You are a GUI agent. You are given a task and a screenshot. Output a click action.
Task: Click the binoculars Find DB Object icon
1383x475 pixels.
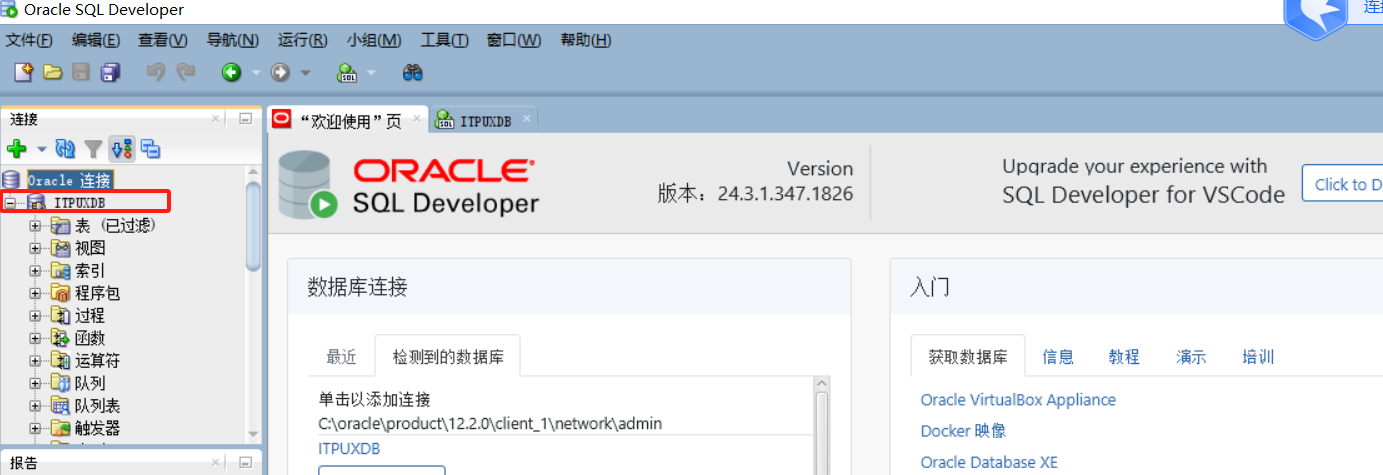pyautogui.click(x=412, y=72)
